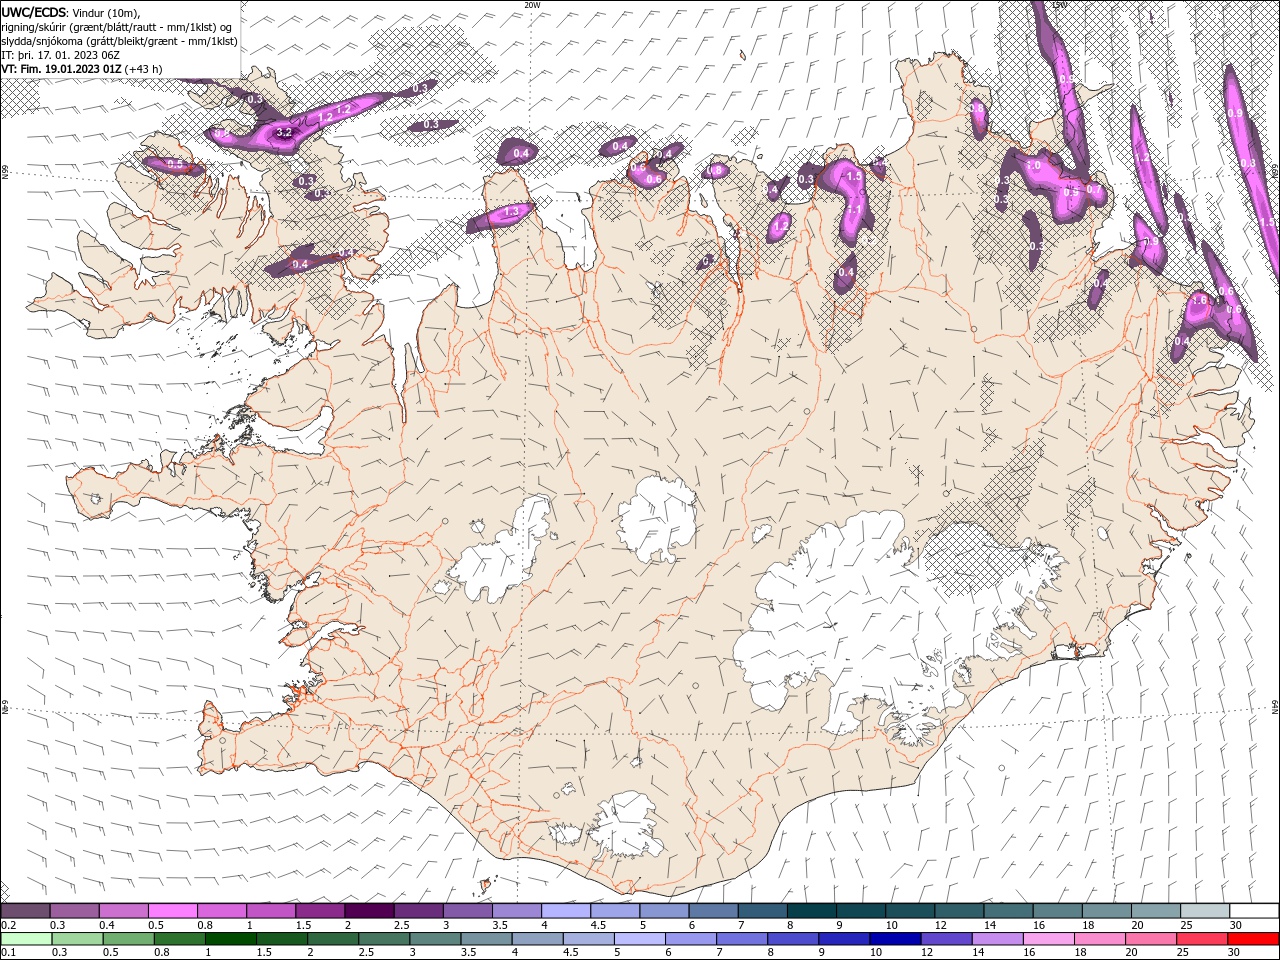Click the initial time 'IT: þri. 17. 01. 2023 06Z' line
The image size is (1280, 960).
[x=61, y=55]
